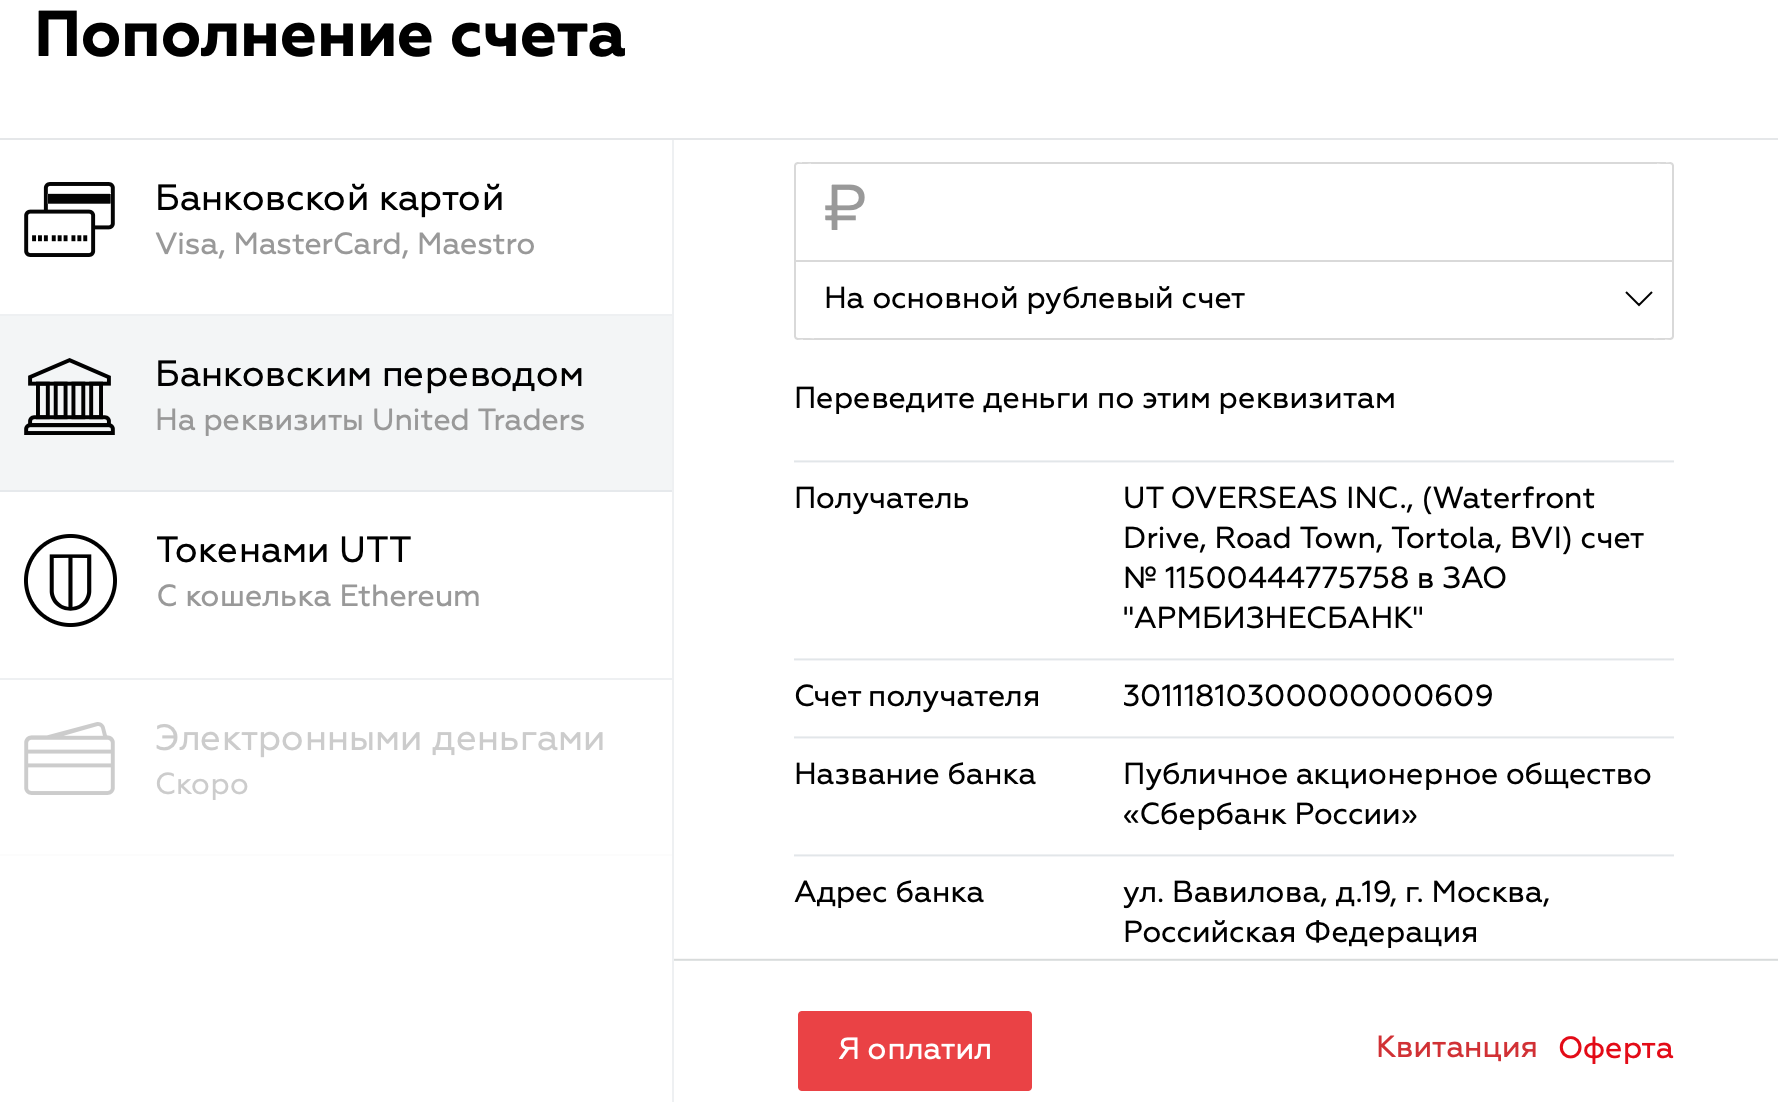
Task: Select the Банковской картой payment method
Action: tap(336, 227)
